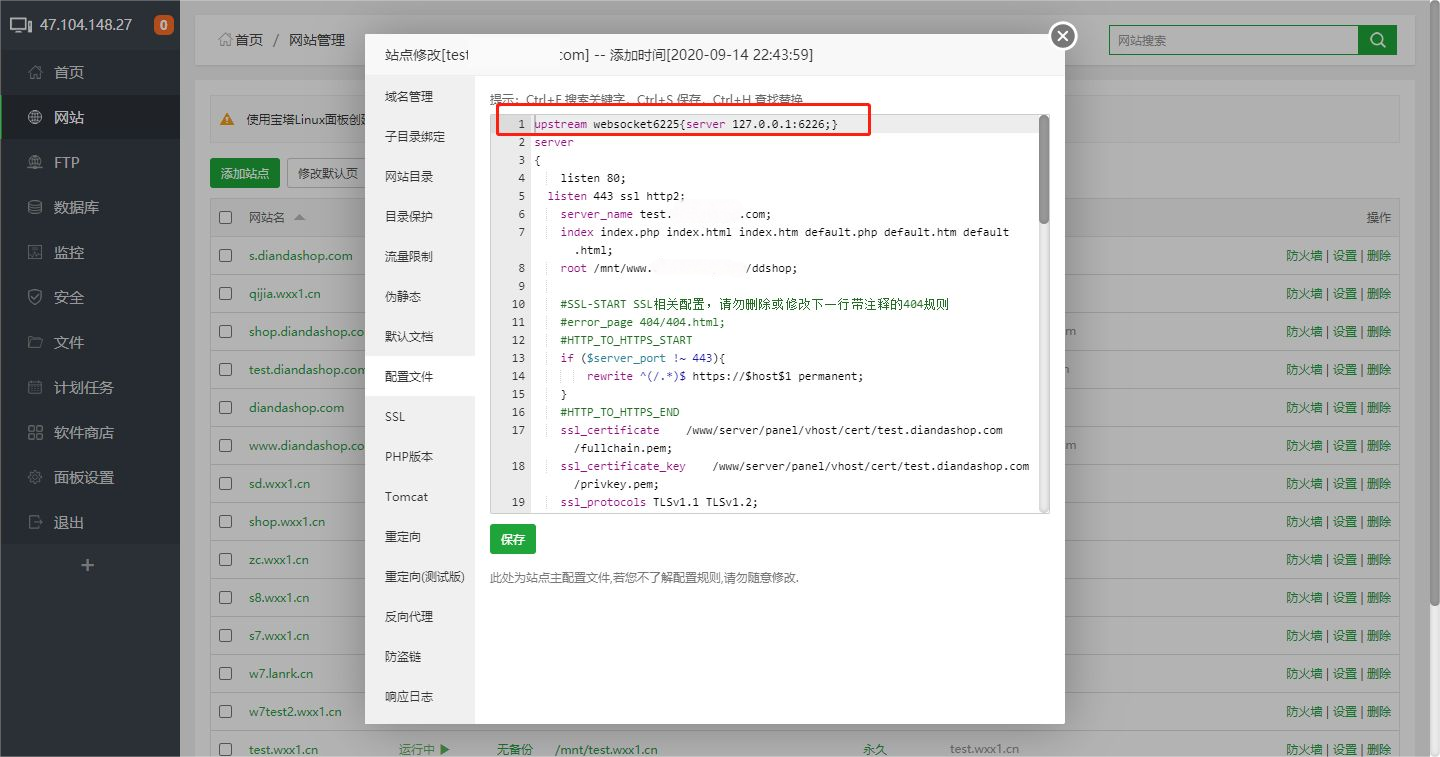Click the 添加站点 button

245,173
